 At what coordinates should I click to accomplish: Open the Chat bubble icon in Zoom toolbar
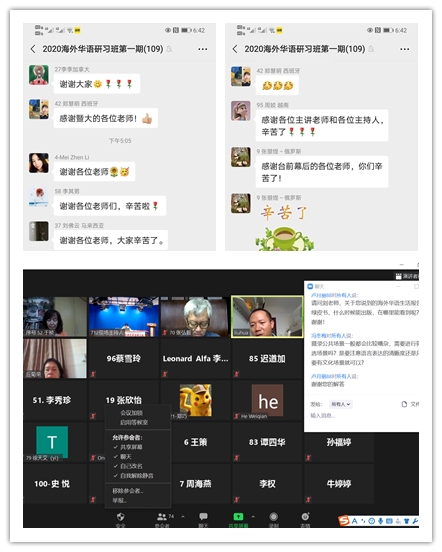203,516
